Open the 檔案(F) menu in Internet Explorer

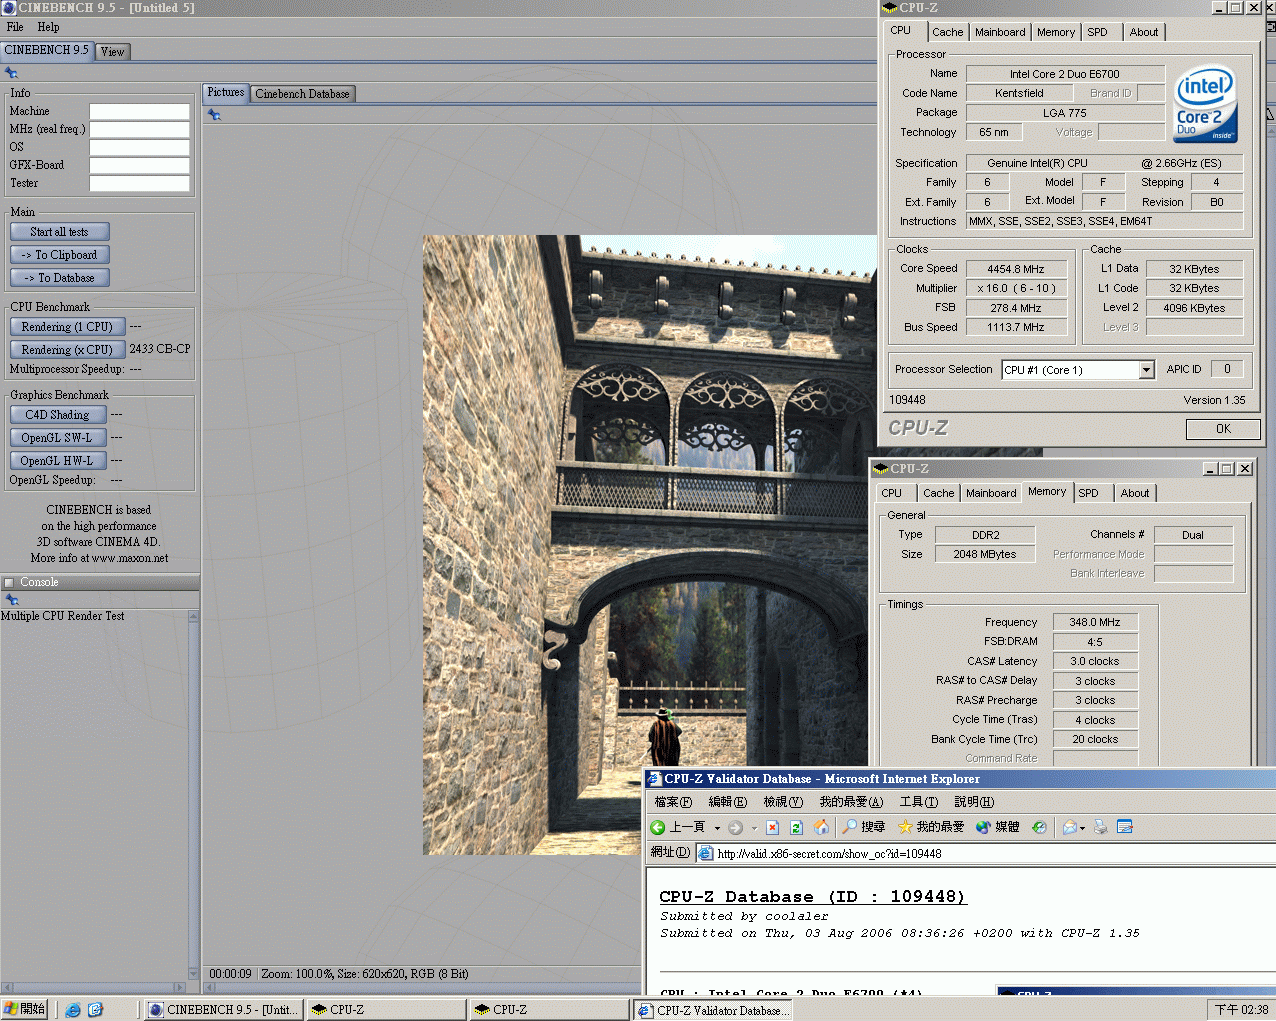point(673,802)
